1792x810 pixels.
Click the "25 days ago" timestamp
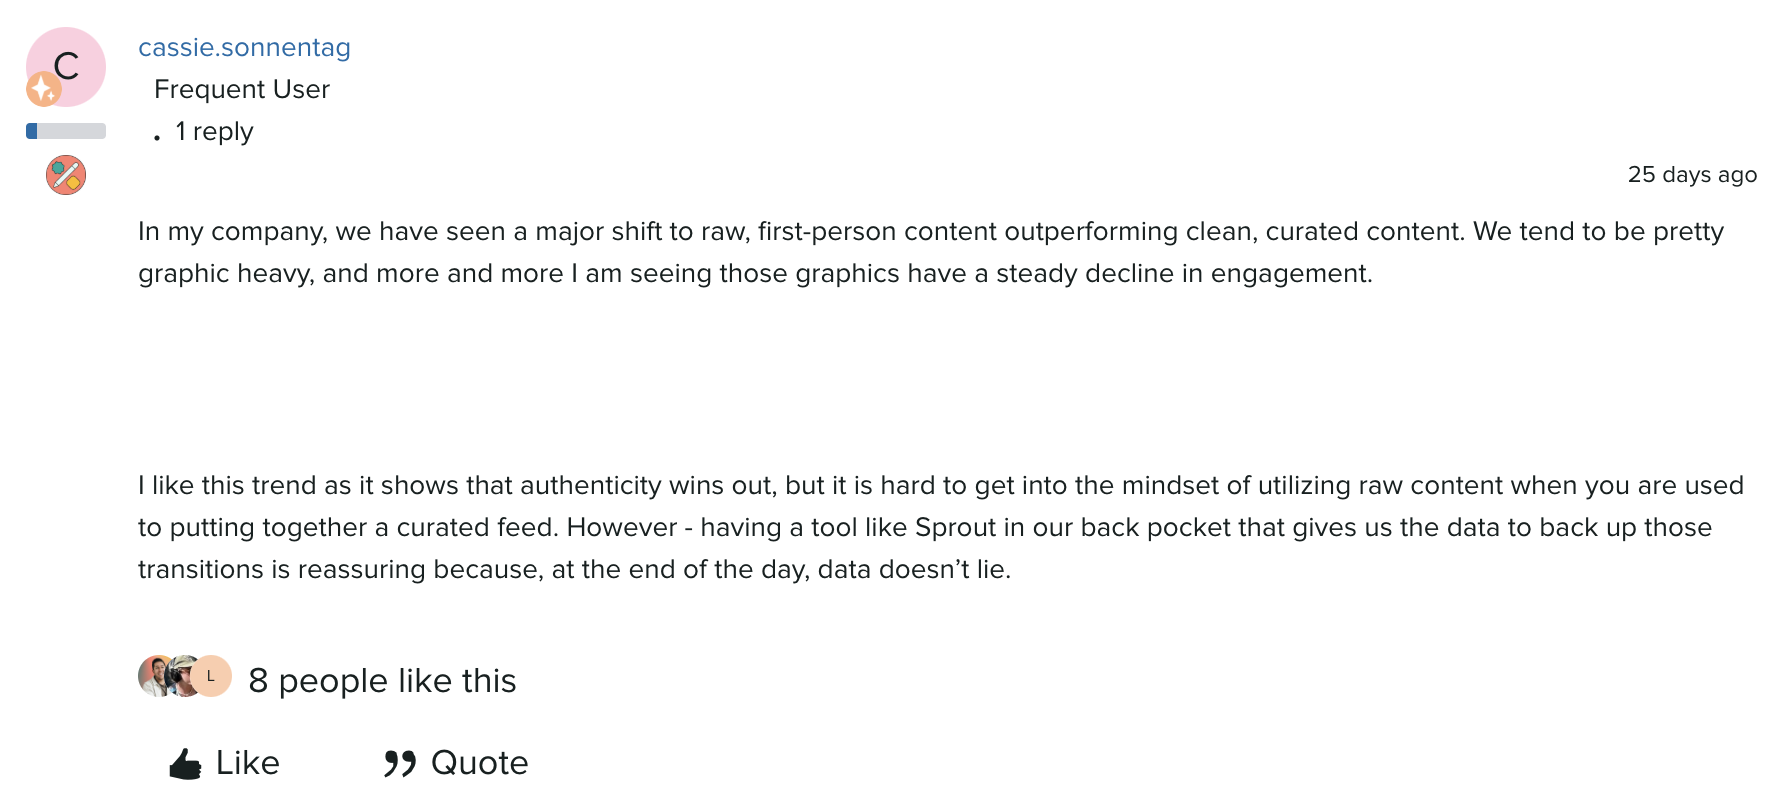[1691, 175]
